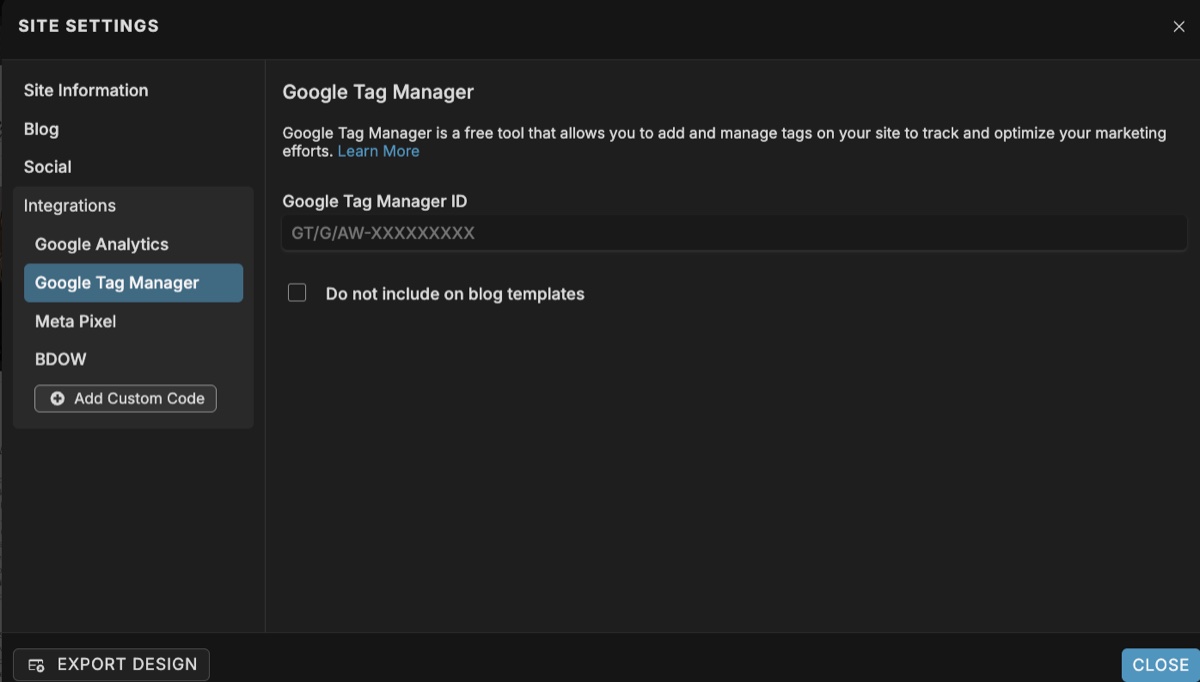Viewport: 1200px width, 682px height.
Task: Click the export icon beside Export Design
Action: (37, 665)
